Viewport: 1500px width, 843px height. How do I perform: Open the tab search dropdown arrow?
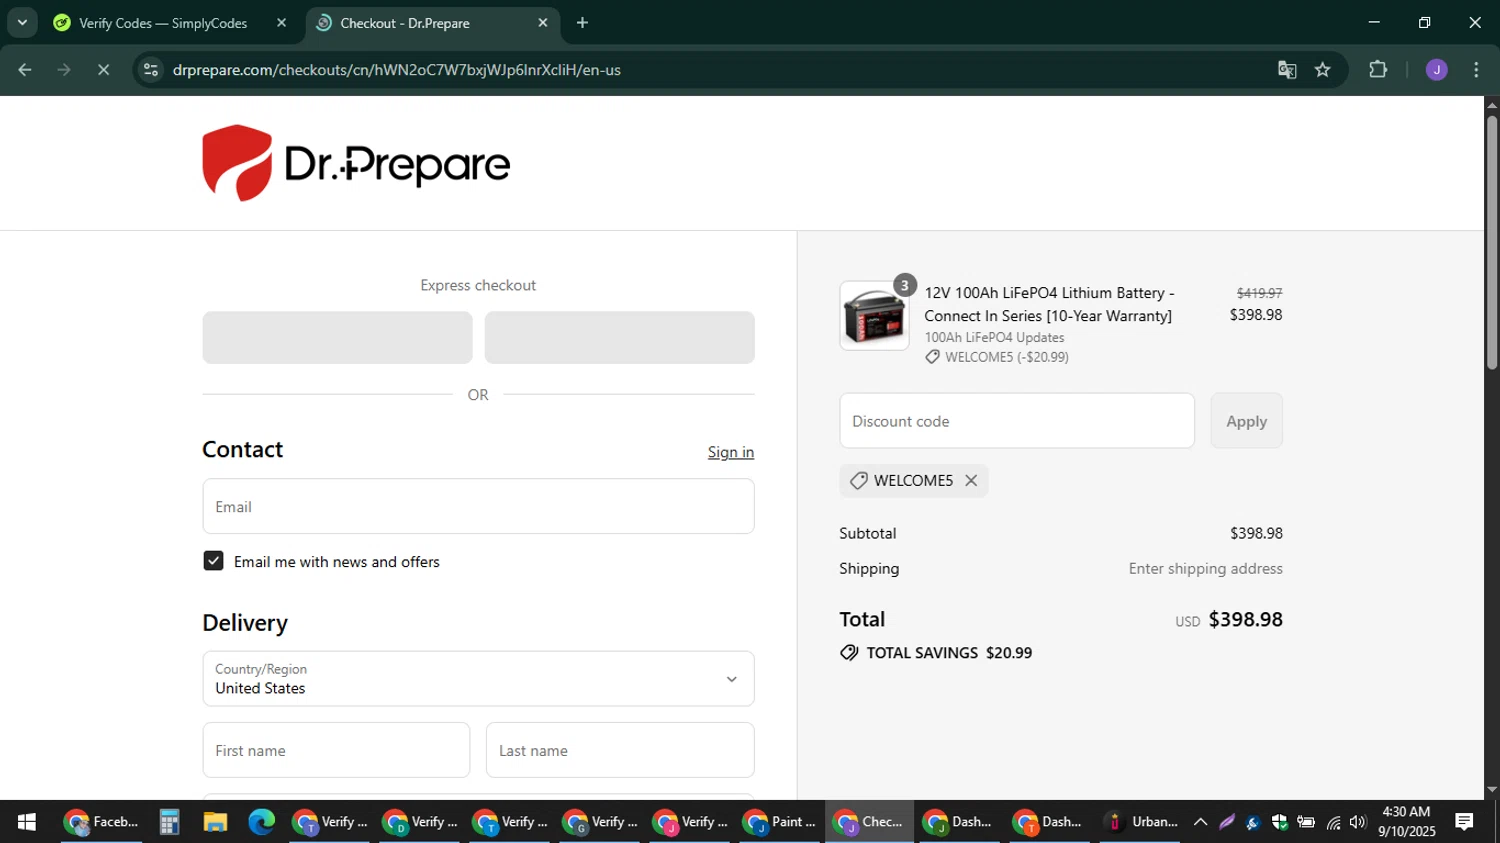coord(22,23)
